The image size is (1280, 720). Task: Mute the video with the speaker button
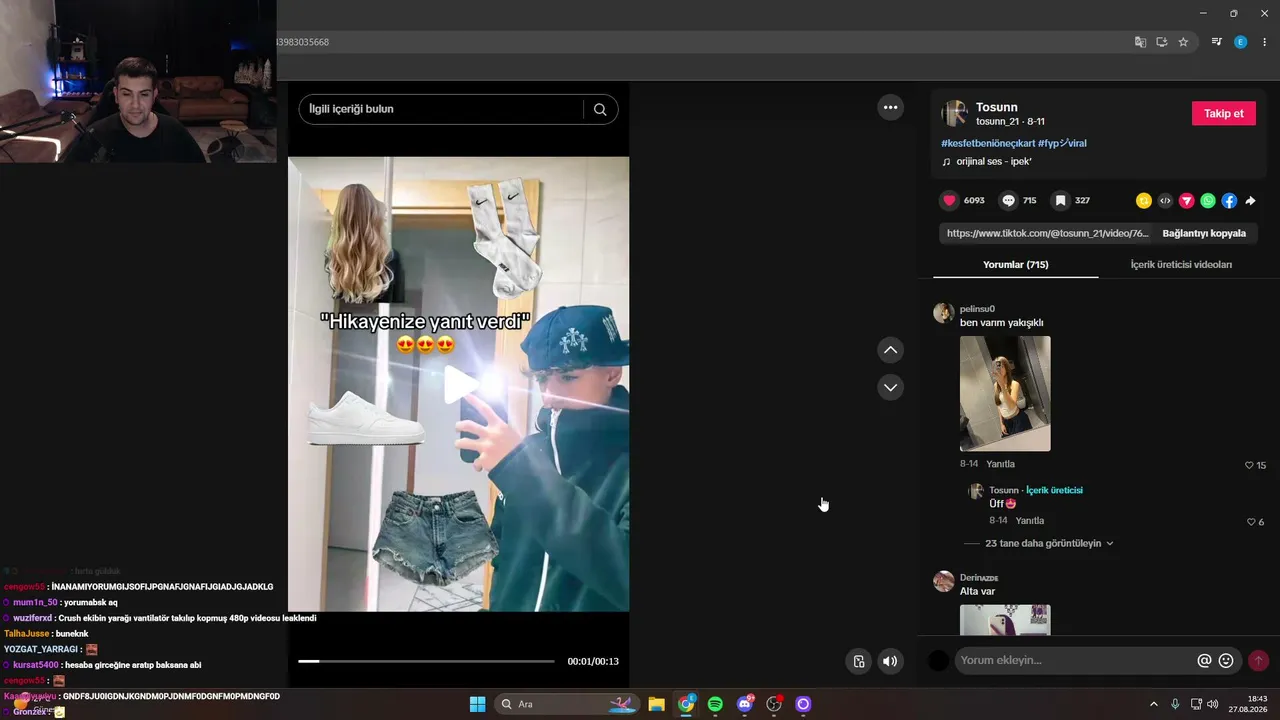[889, 661]
